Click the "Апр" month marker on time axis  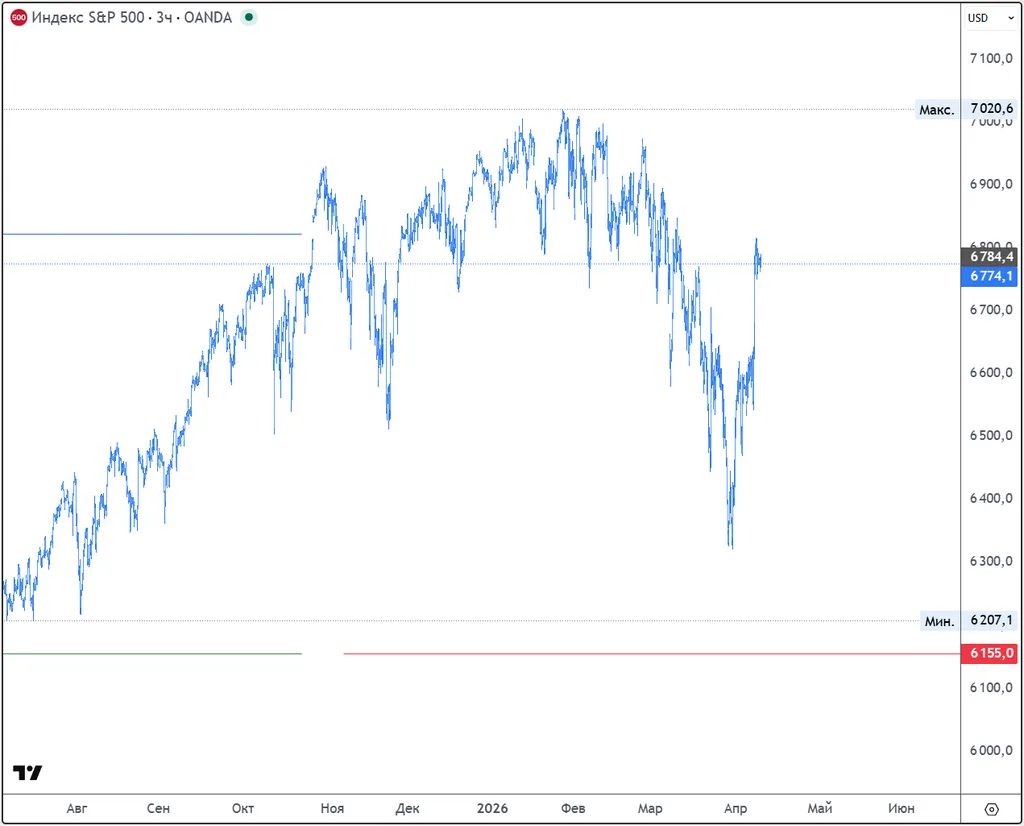735,808
